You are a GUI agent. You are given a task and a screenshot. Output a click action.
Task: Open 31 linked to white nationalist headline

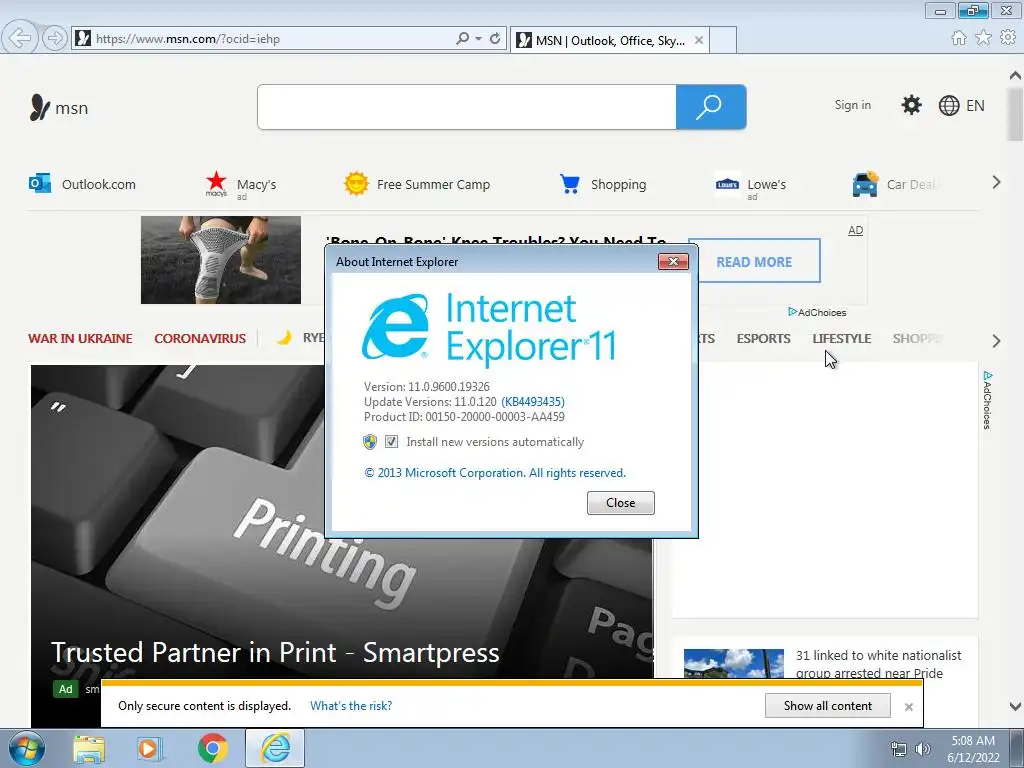(x=878, y=664)
